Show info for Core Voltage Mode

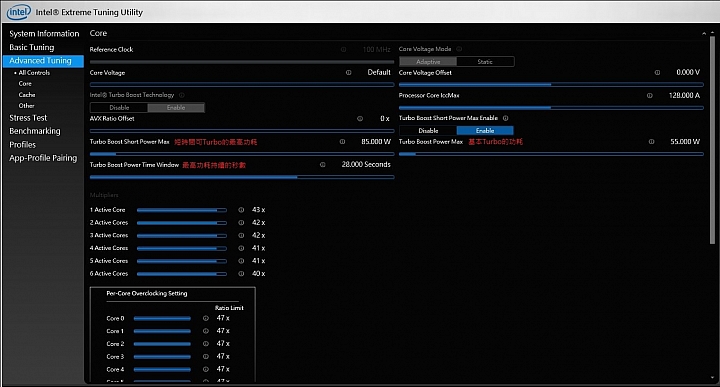[459, 49]
